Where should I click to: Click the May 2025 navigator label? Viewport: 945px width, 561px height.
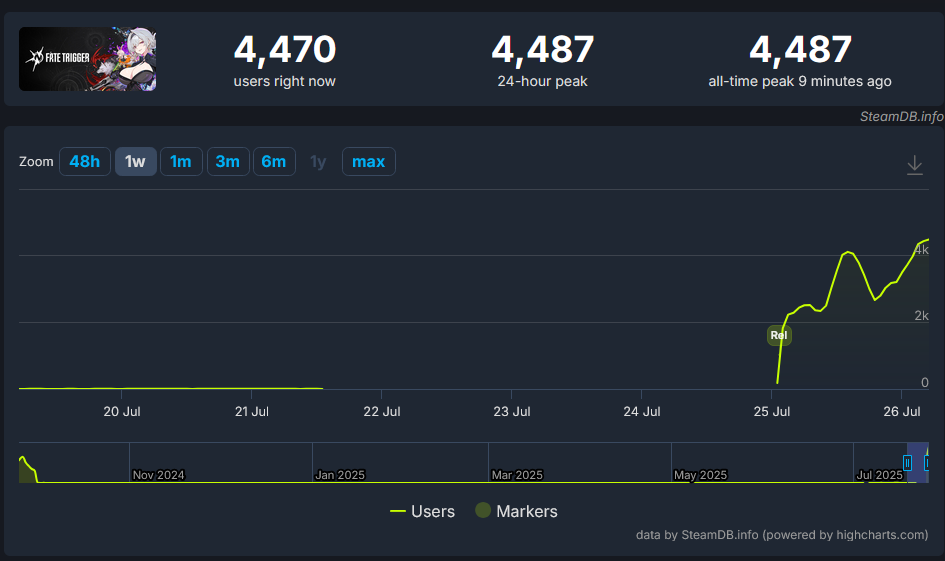(700, 475)
